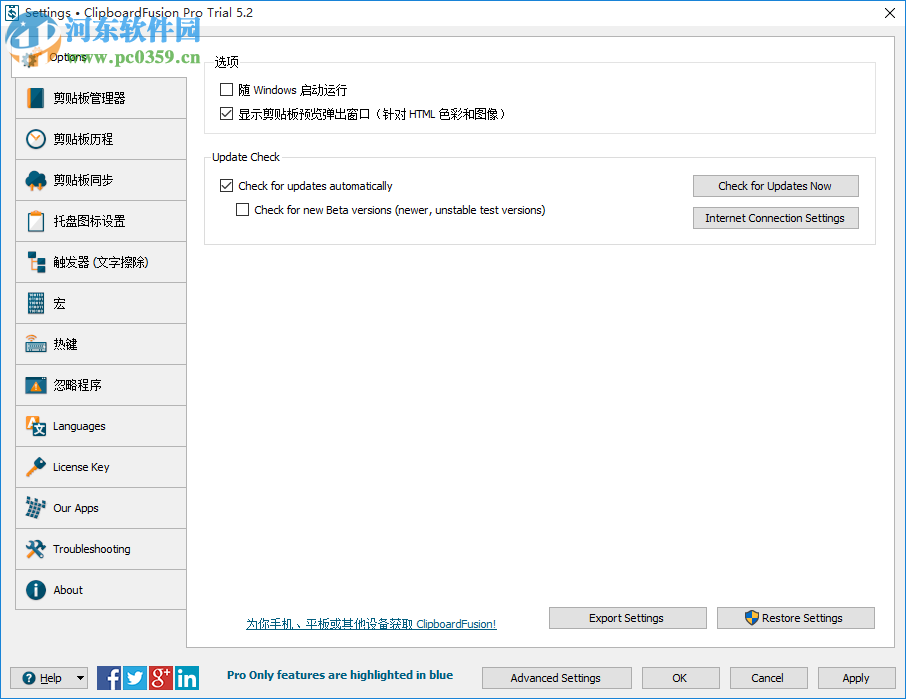Click the Twitter bird icon
Viewport: 906px width, 699px height.
click(135, 678)
